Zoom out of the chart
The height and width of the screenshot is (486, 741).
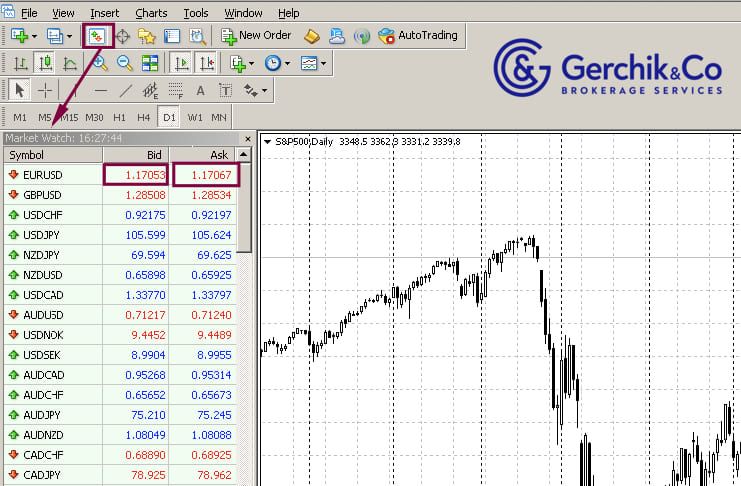[x=125, y=63]
